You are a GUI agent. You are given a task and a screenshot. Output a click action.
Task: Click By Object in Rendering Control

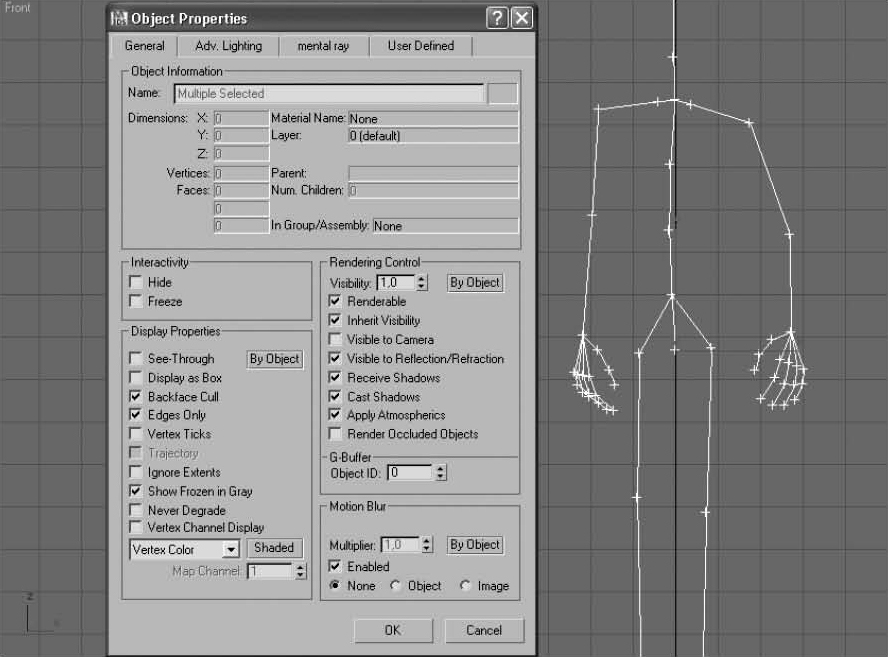click(474, 283)
